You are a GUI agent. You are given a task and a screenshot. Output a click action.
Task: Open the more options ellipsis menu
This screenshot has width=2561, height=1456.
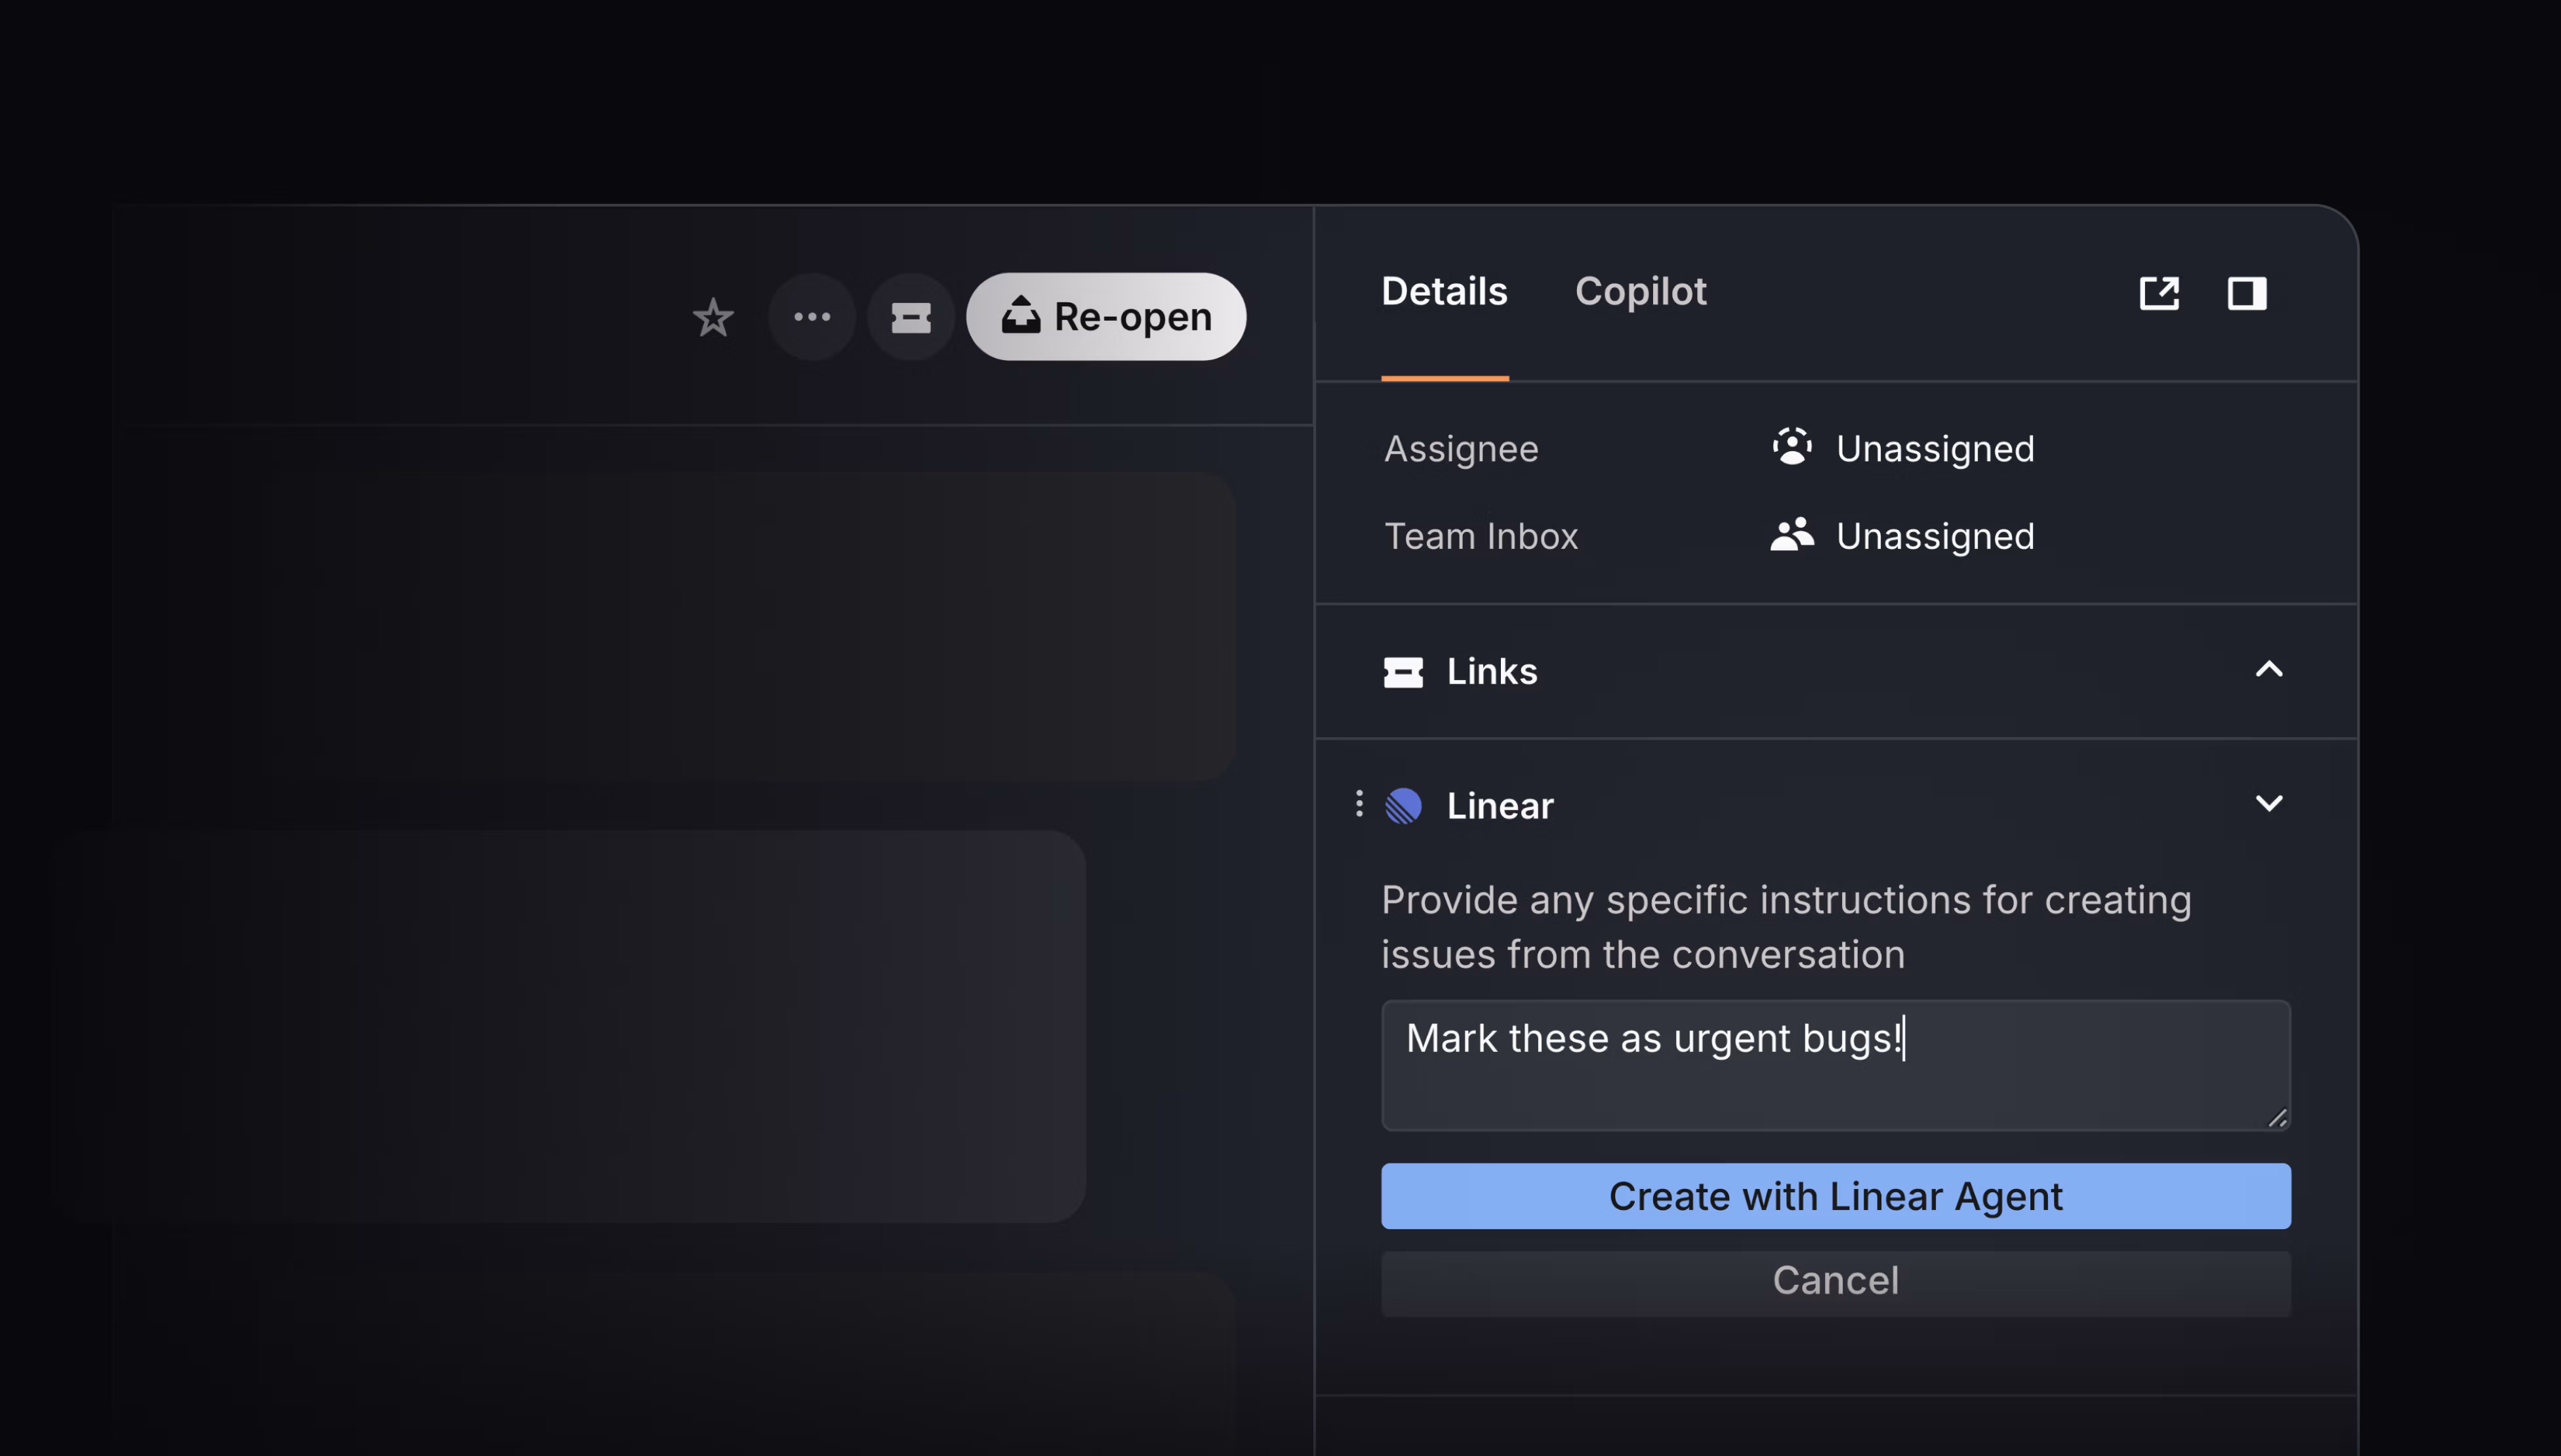tap(812, 317)
